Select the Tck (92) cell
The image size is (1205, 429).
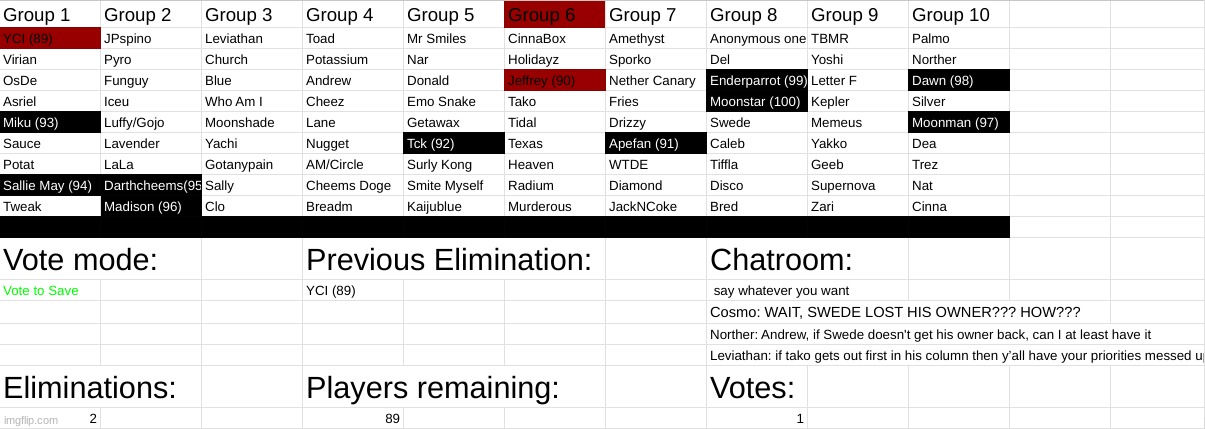click(x=453, y=144)
